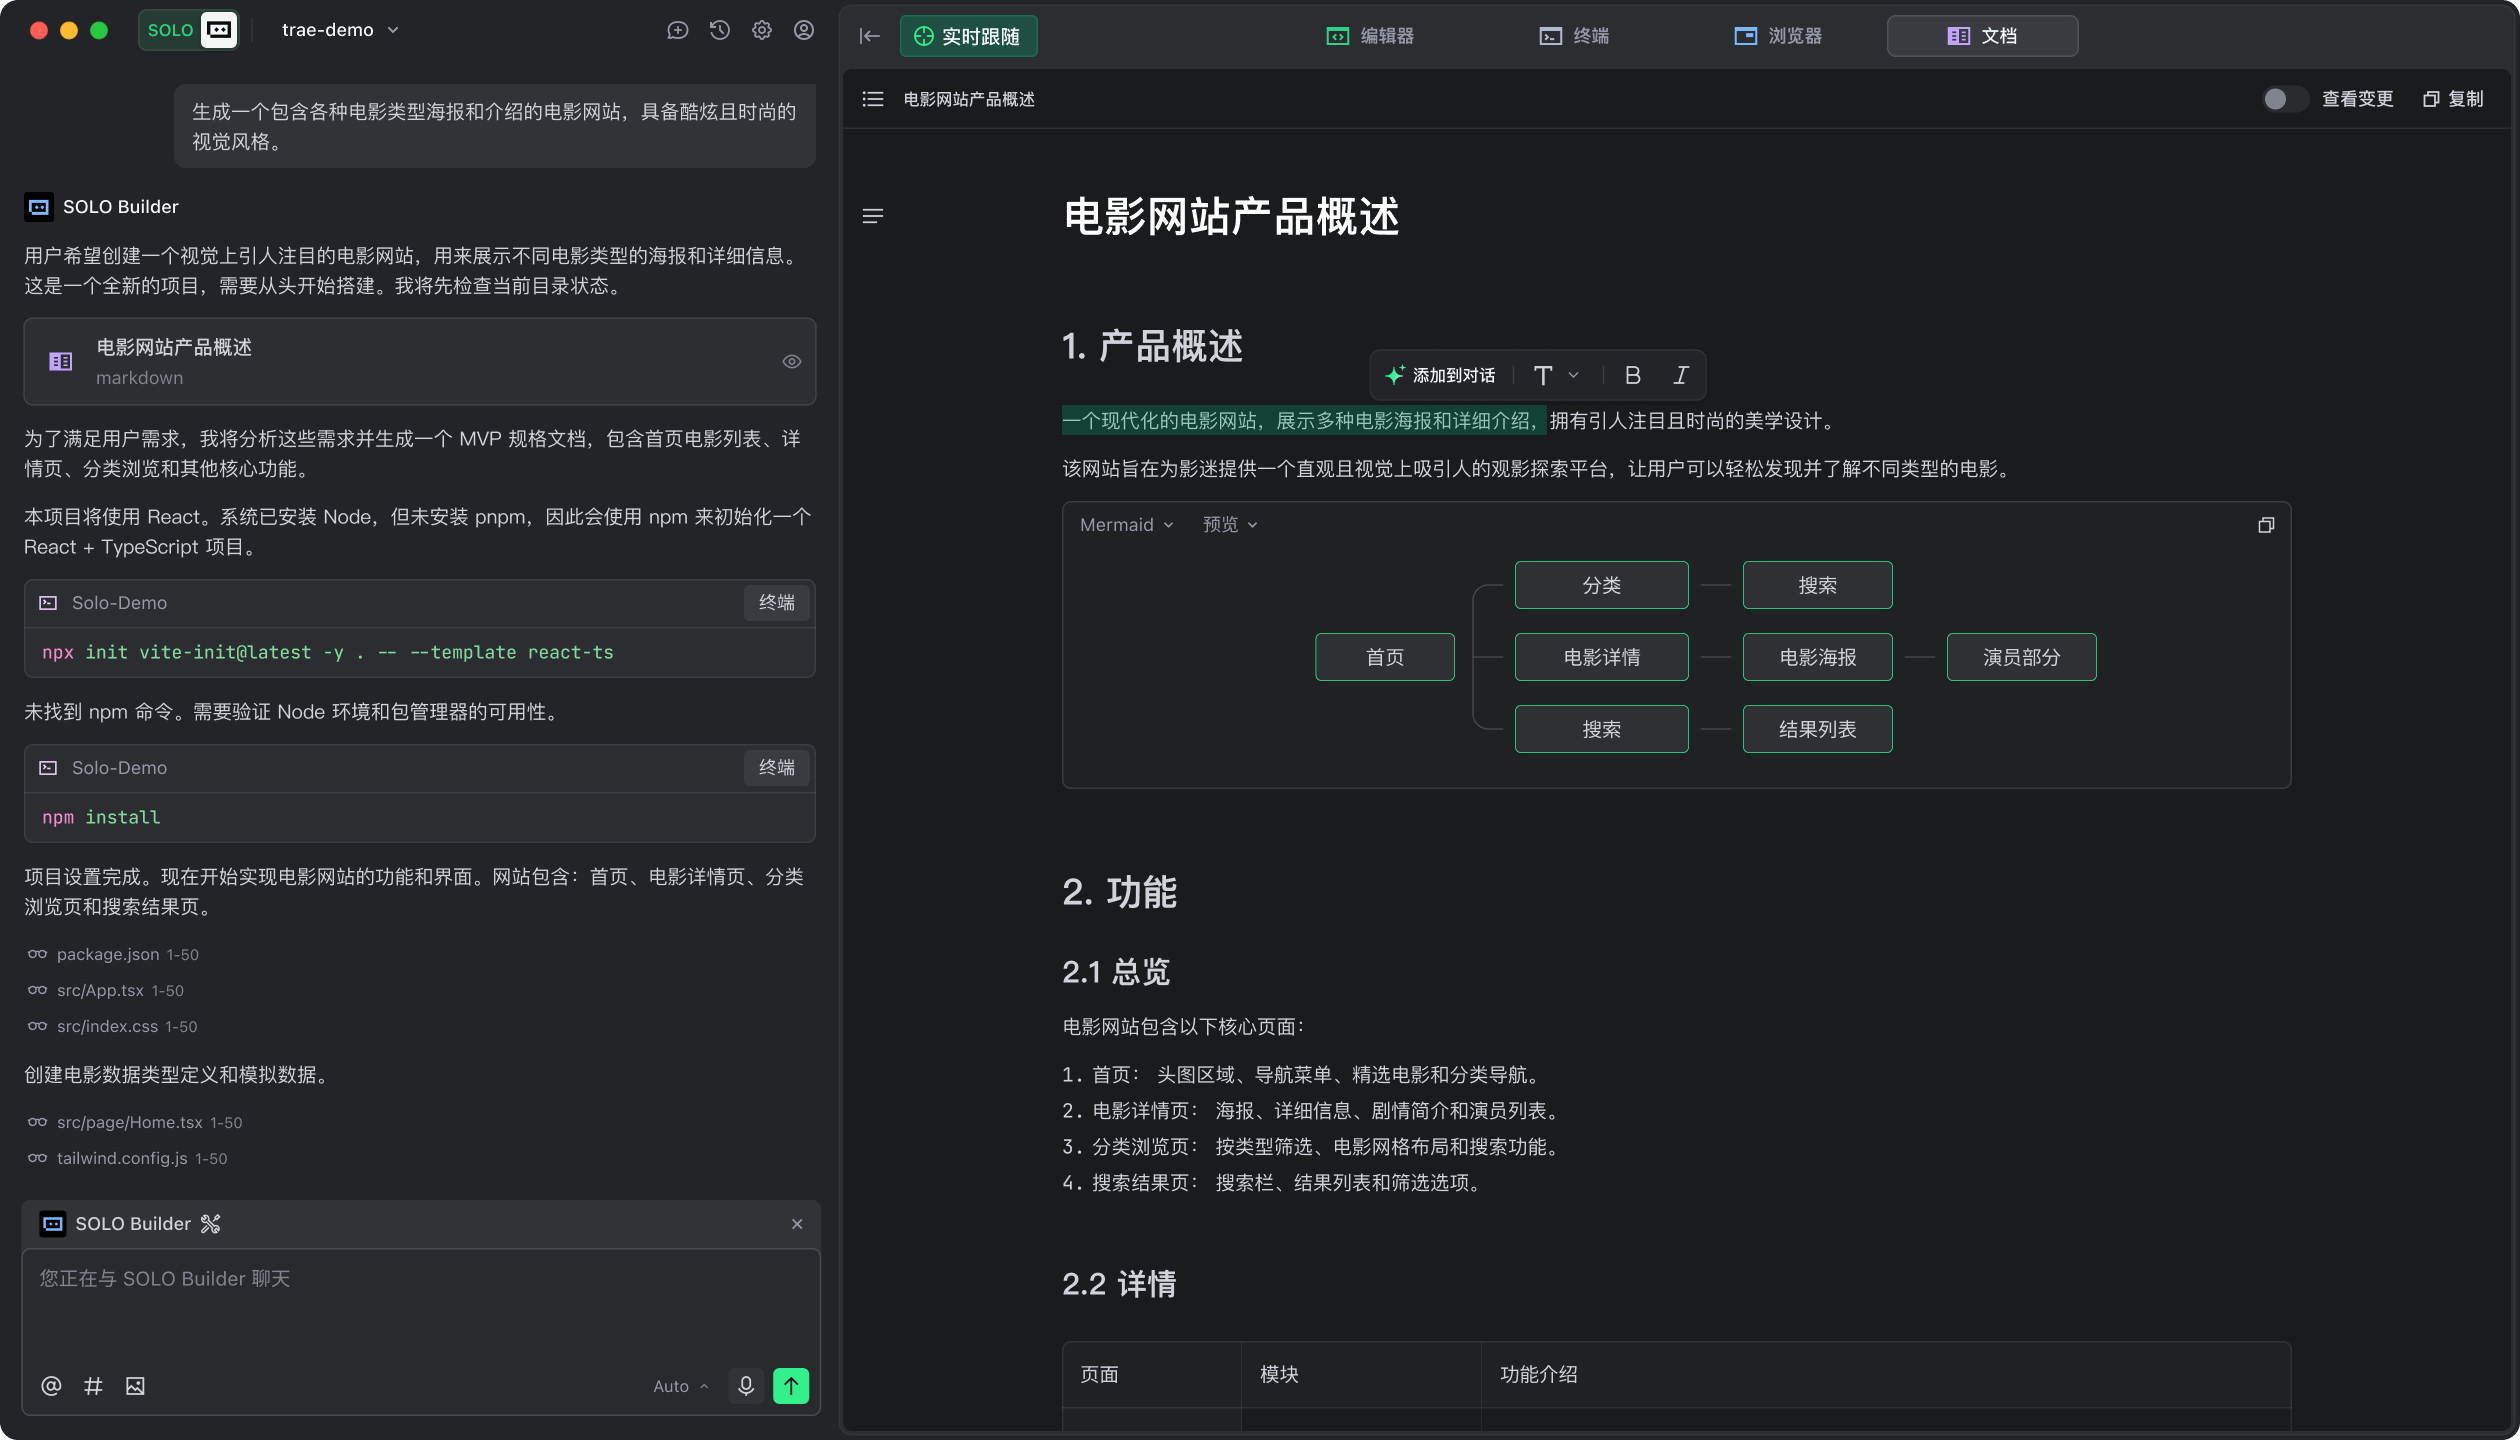Toggle bold formatting in document toolbar
The width and height of the screenshot is (2520, 1440).
[x=1631, y=375]
